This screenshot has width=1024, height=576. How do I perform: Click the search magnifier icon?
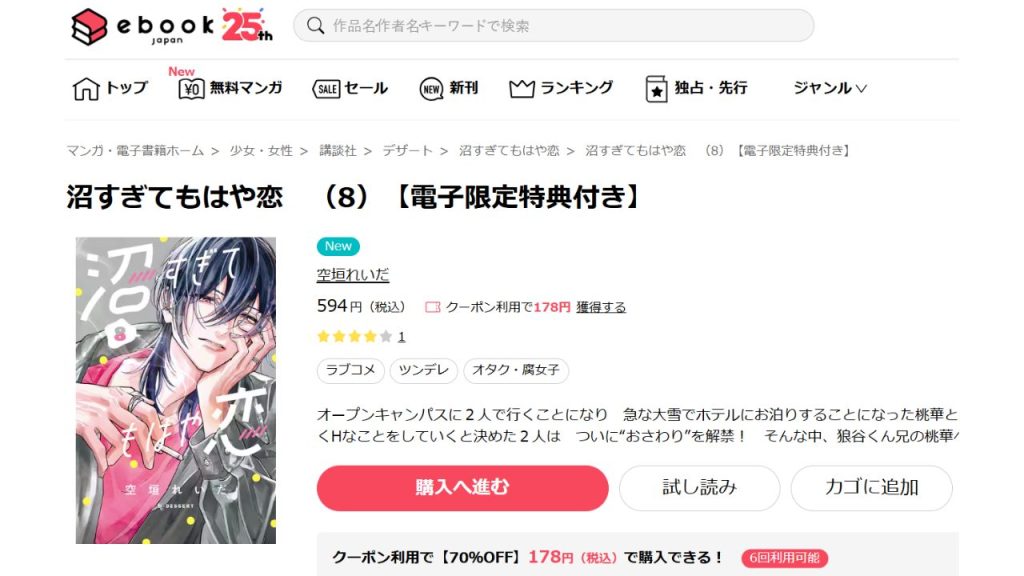click(x=315, y=26)
